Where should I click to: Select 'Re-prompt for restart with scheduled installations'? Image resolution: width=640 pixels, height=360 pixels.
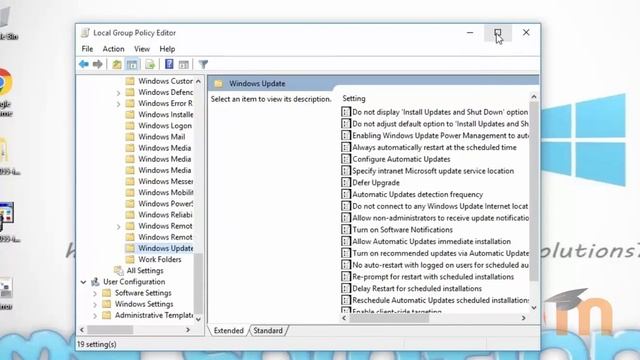433,277
